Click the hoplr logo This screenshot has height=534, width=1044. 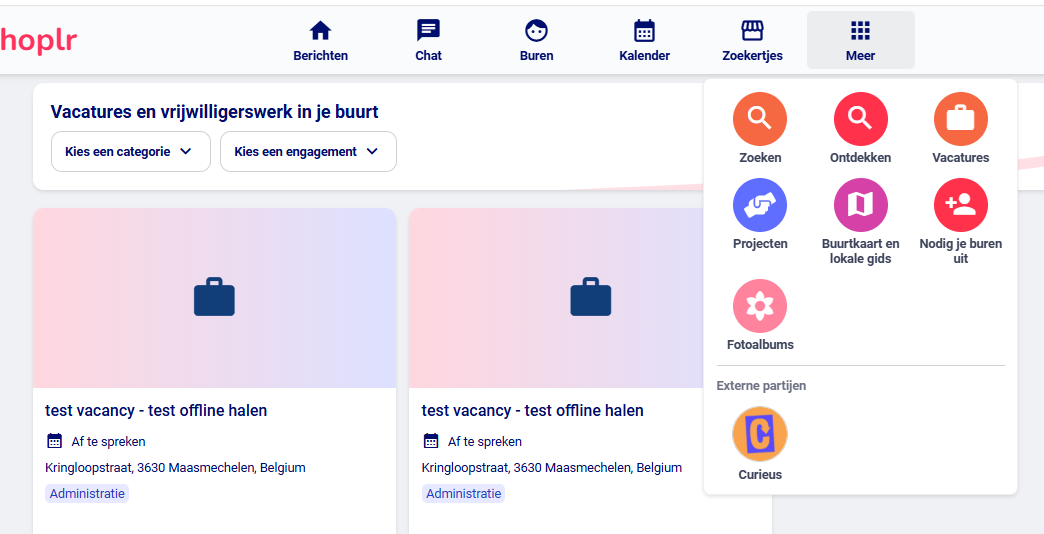[x=39, y=41]
